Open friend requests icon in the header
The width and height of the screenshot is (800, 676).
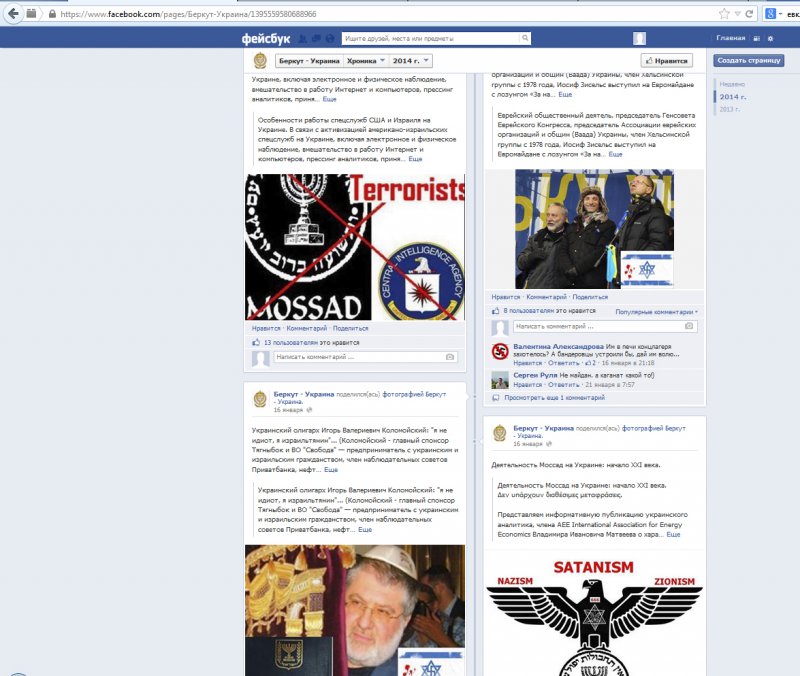303,38
